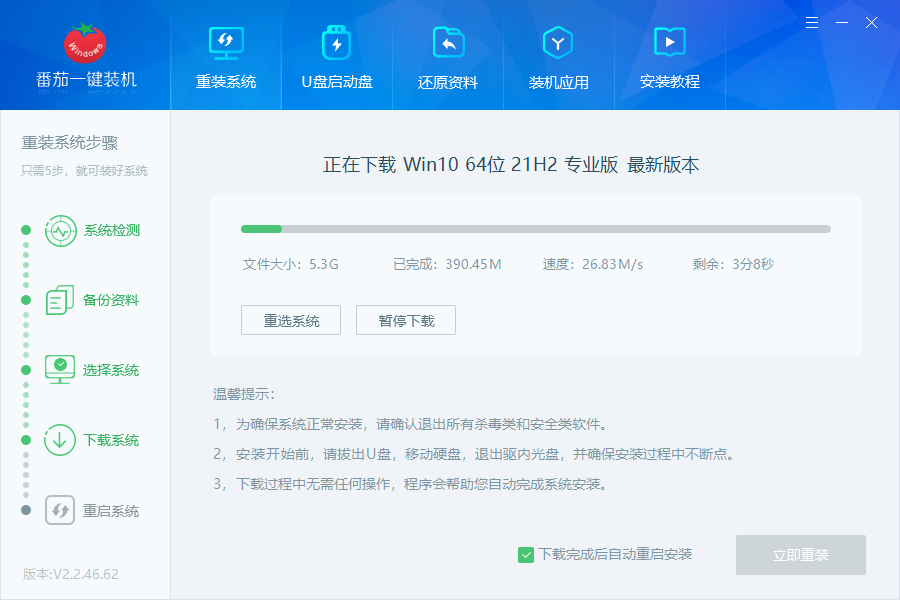The height and width of the screenshot is (600, 900).
Task: Click the 下载完成后自动重启安装 label text
Action: [x=615, y=554]
